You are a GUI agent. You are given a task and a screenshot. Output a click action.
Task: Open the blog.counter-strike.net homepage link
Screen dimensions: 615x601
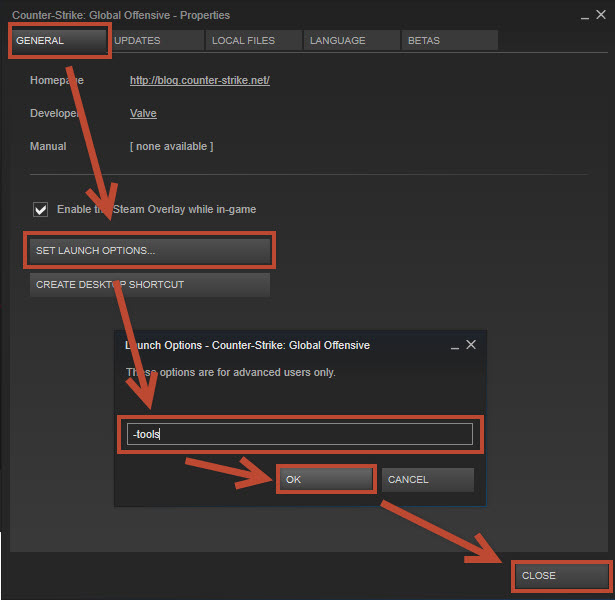pyautogui.click(x=200, y=80)
